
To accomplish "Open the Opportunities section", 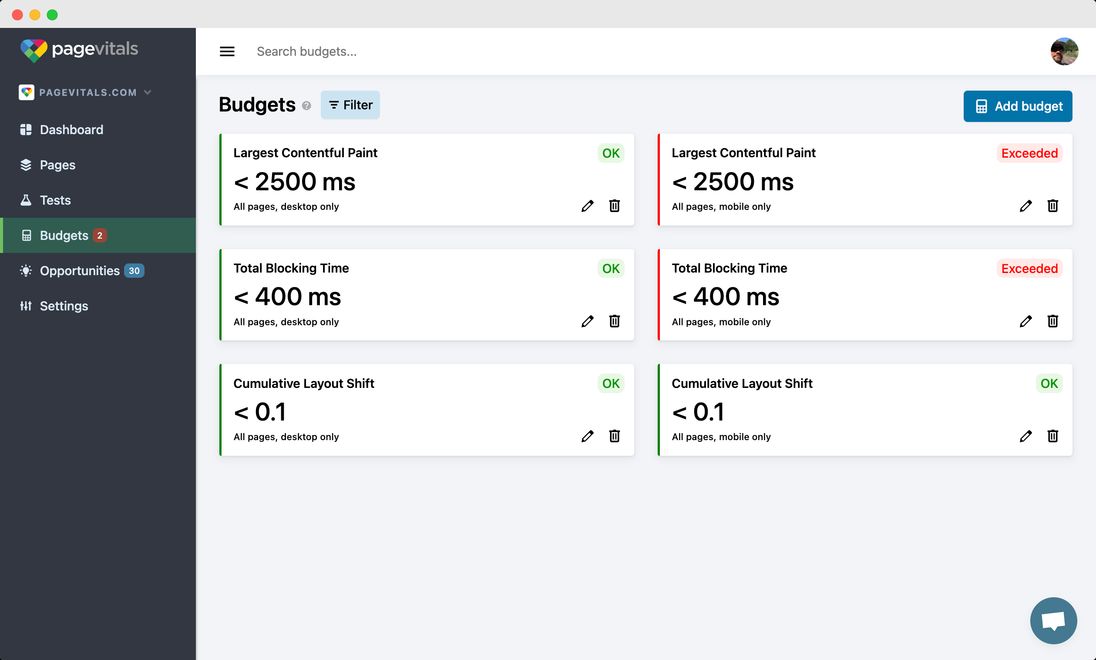I will pos(80,271).
